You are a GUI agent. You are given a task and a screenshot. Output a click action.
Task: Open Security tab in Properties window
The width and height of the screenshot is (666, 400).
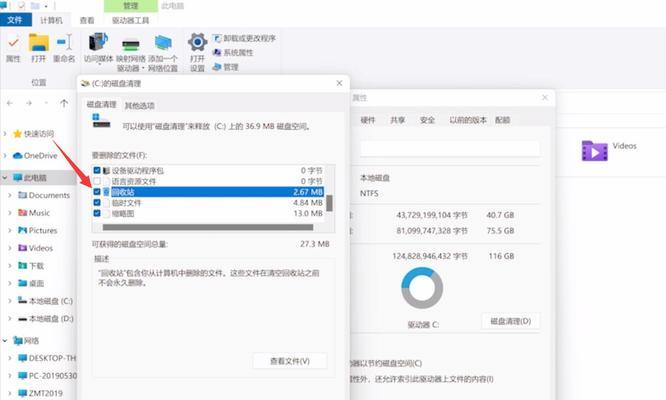[x=427, y=120]
